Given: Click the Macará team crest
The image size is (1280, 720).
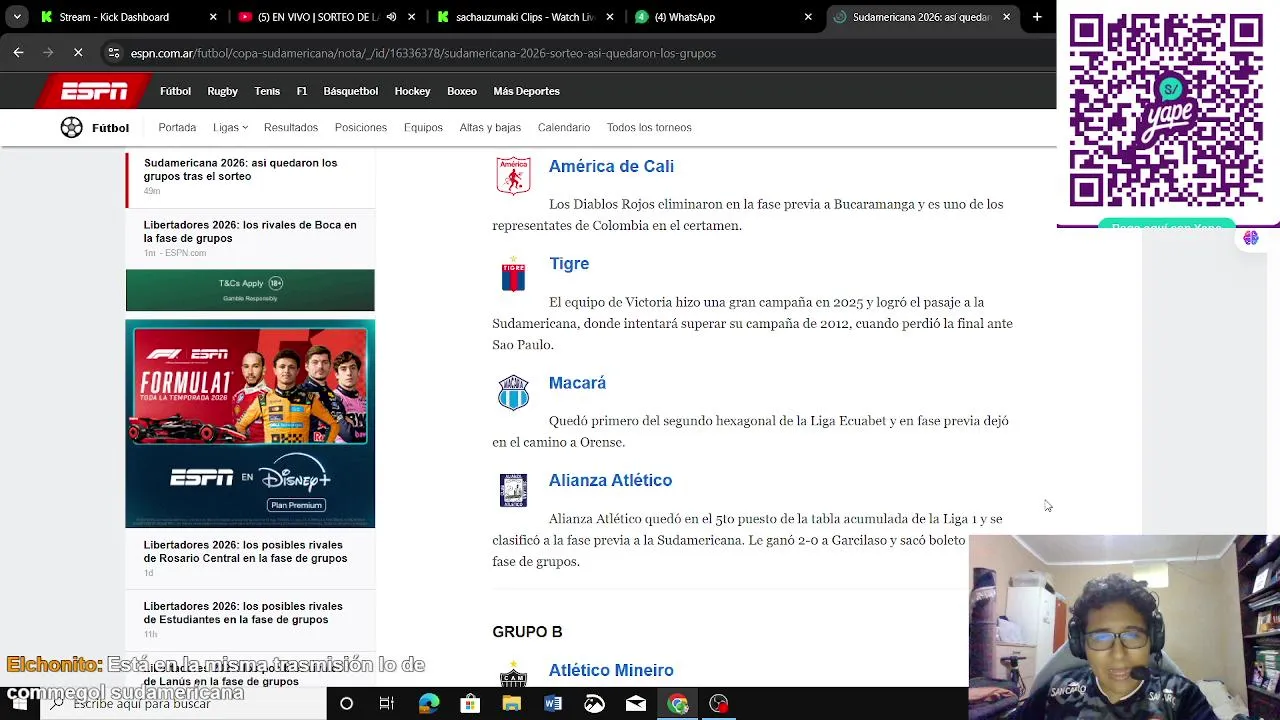Looking at the screenshot, I should [513, 392].
